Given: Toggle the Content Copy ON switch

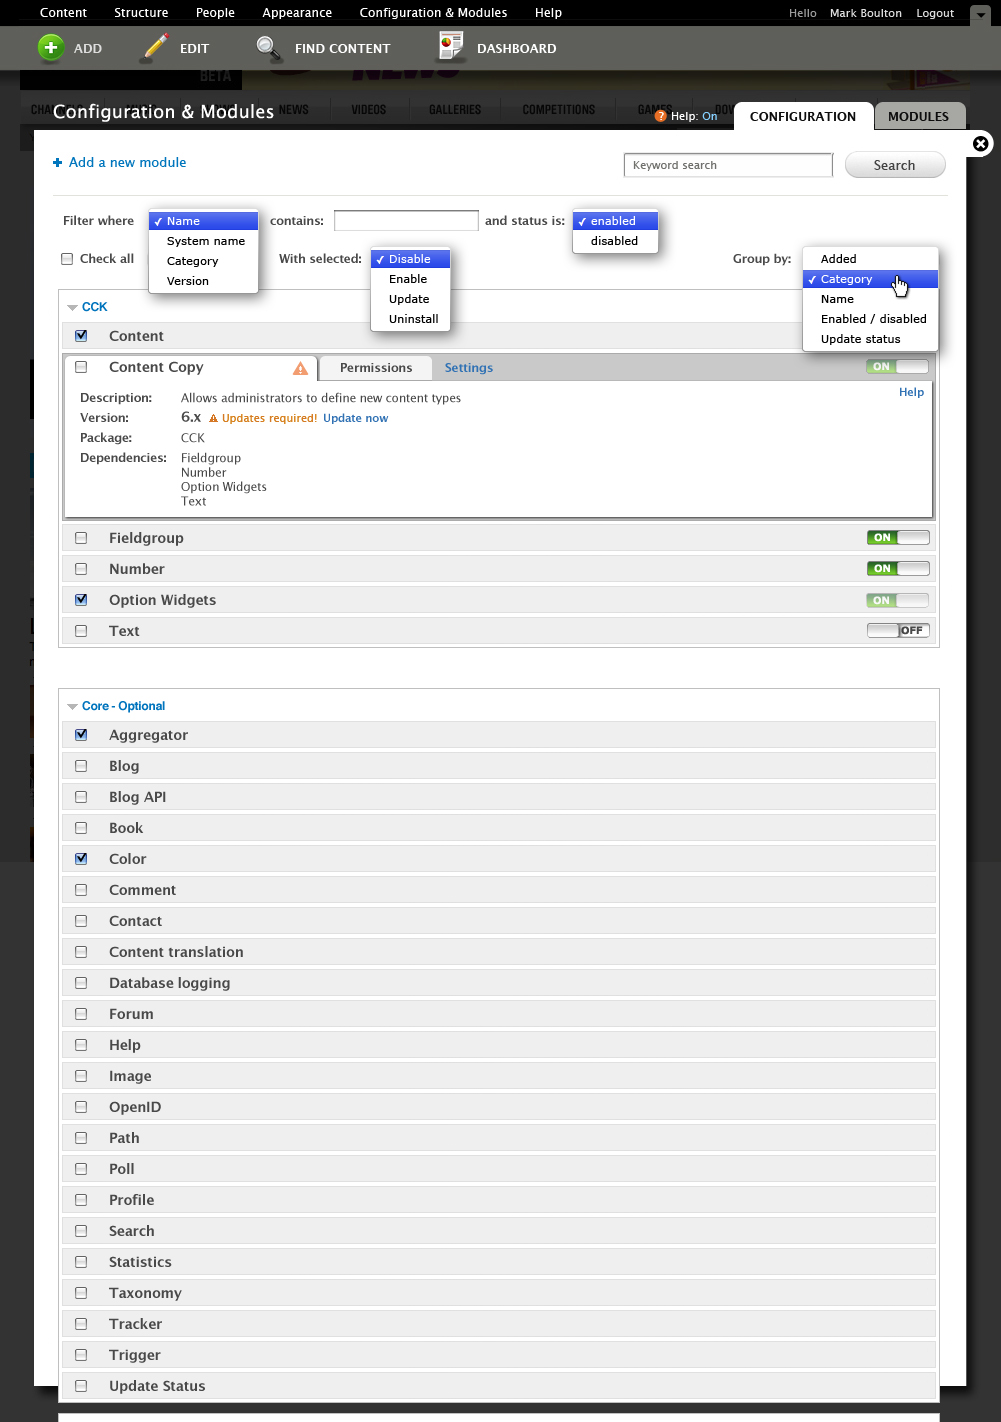Looking at the screenshot, I should tap(897, 367).
